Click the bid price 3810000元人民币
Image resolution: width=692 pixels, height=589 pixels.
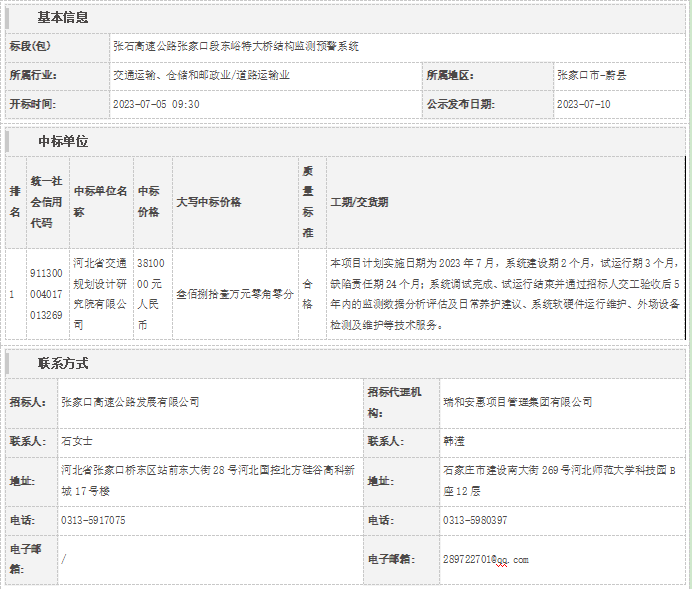[149, 295]
